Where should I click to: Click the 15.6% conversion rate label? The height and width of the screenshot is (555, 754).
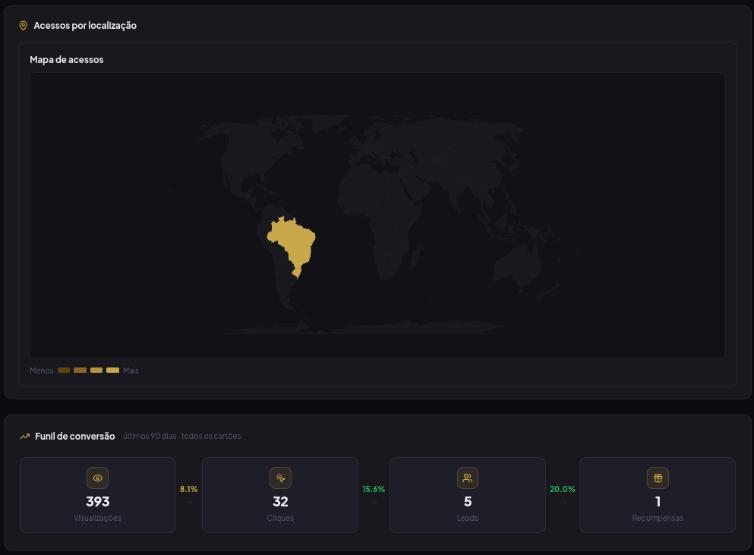374,489
